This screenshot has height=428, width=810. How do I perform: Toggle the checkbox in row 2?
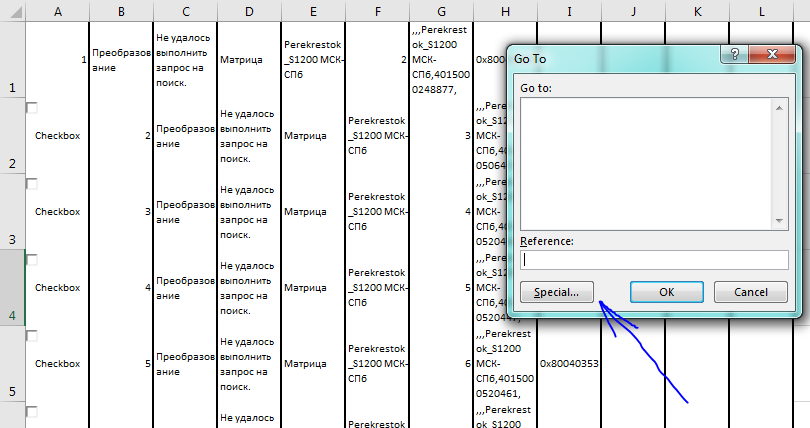[32, 108]
